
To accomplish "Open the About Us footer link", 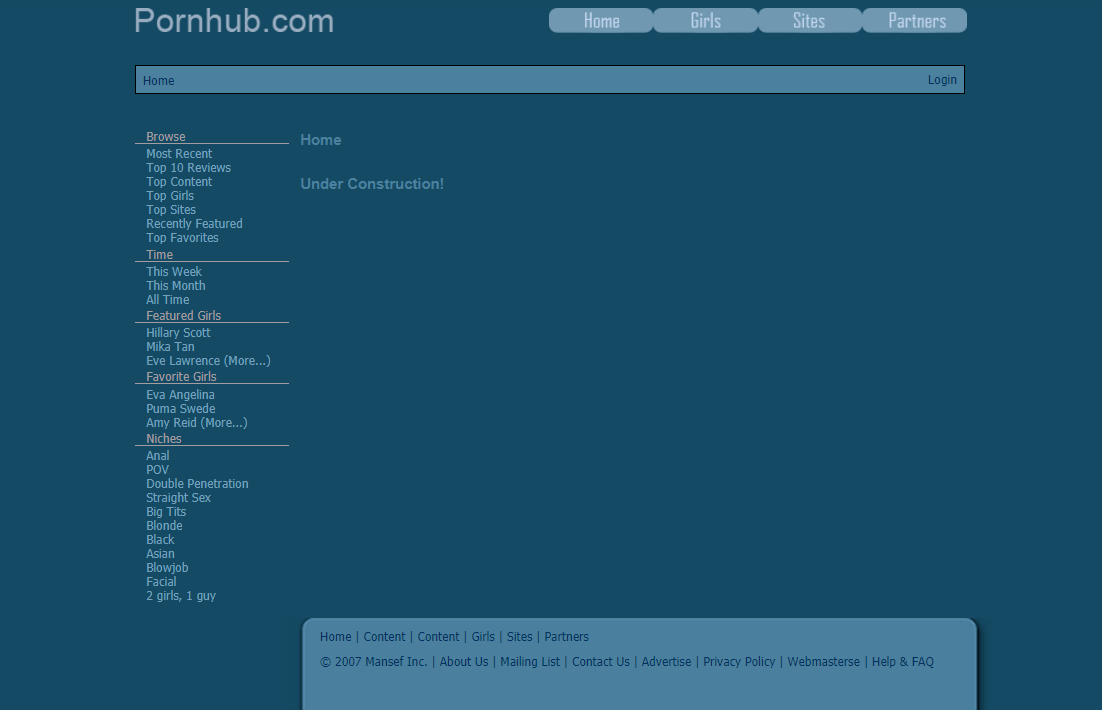I will (x=464, y=662).
